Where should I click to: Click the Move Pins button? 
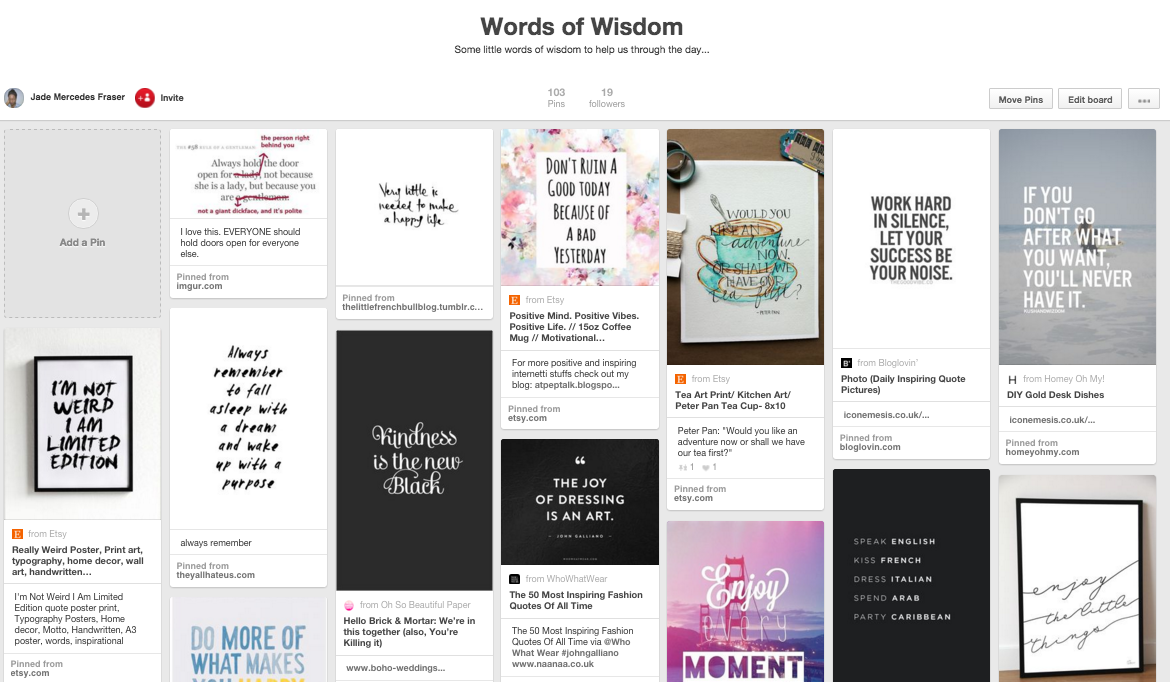(1021, 99)
